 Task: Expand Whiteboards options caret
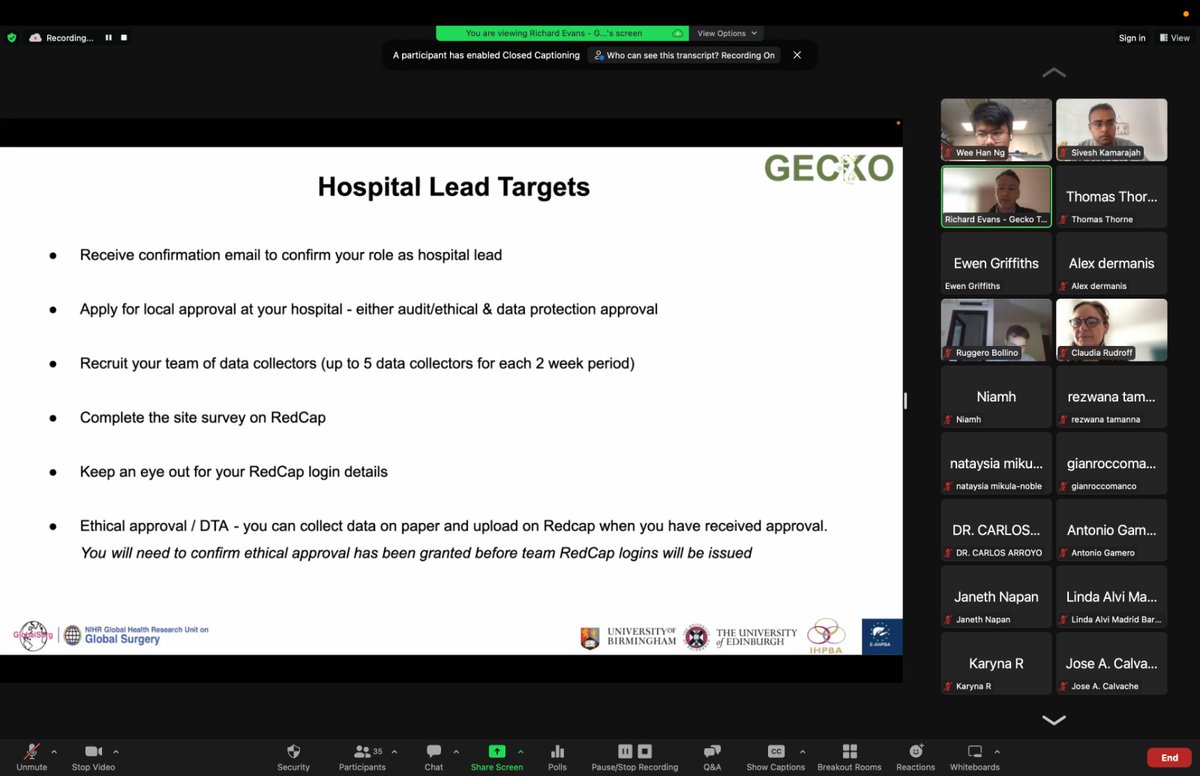[x=996, y=751]
